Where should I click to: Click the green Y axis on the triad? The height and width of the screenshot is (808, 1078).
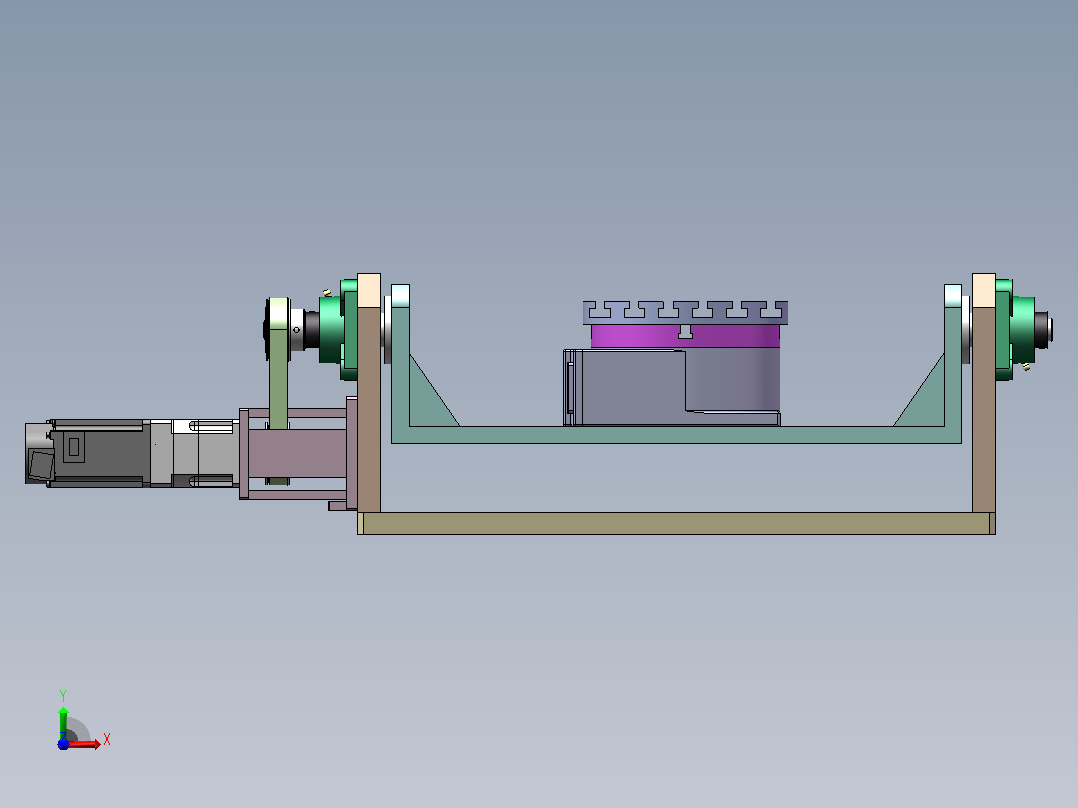63,723
